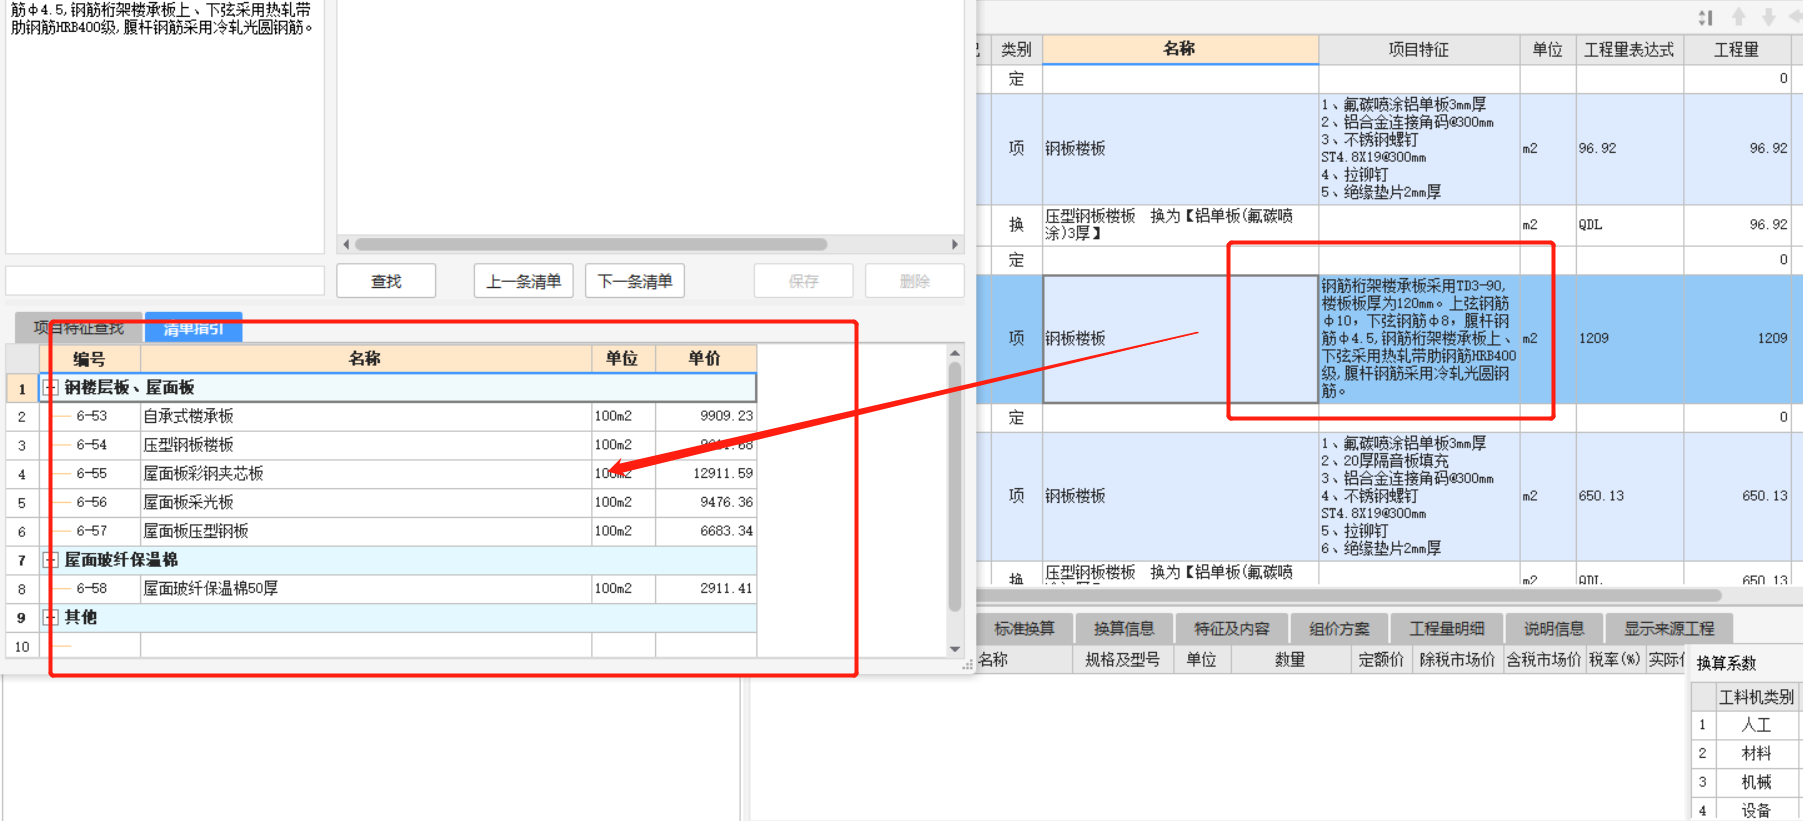Collapse the 屋面玻纤保温棉 group
The width and height of the screenshot is (1803, 821).
click(x=50, y=560)
